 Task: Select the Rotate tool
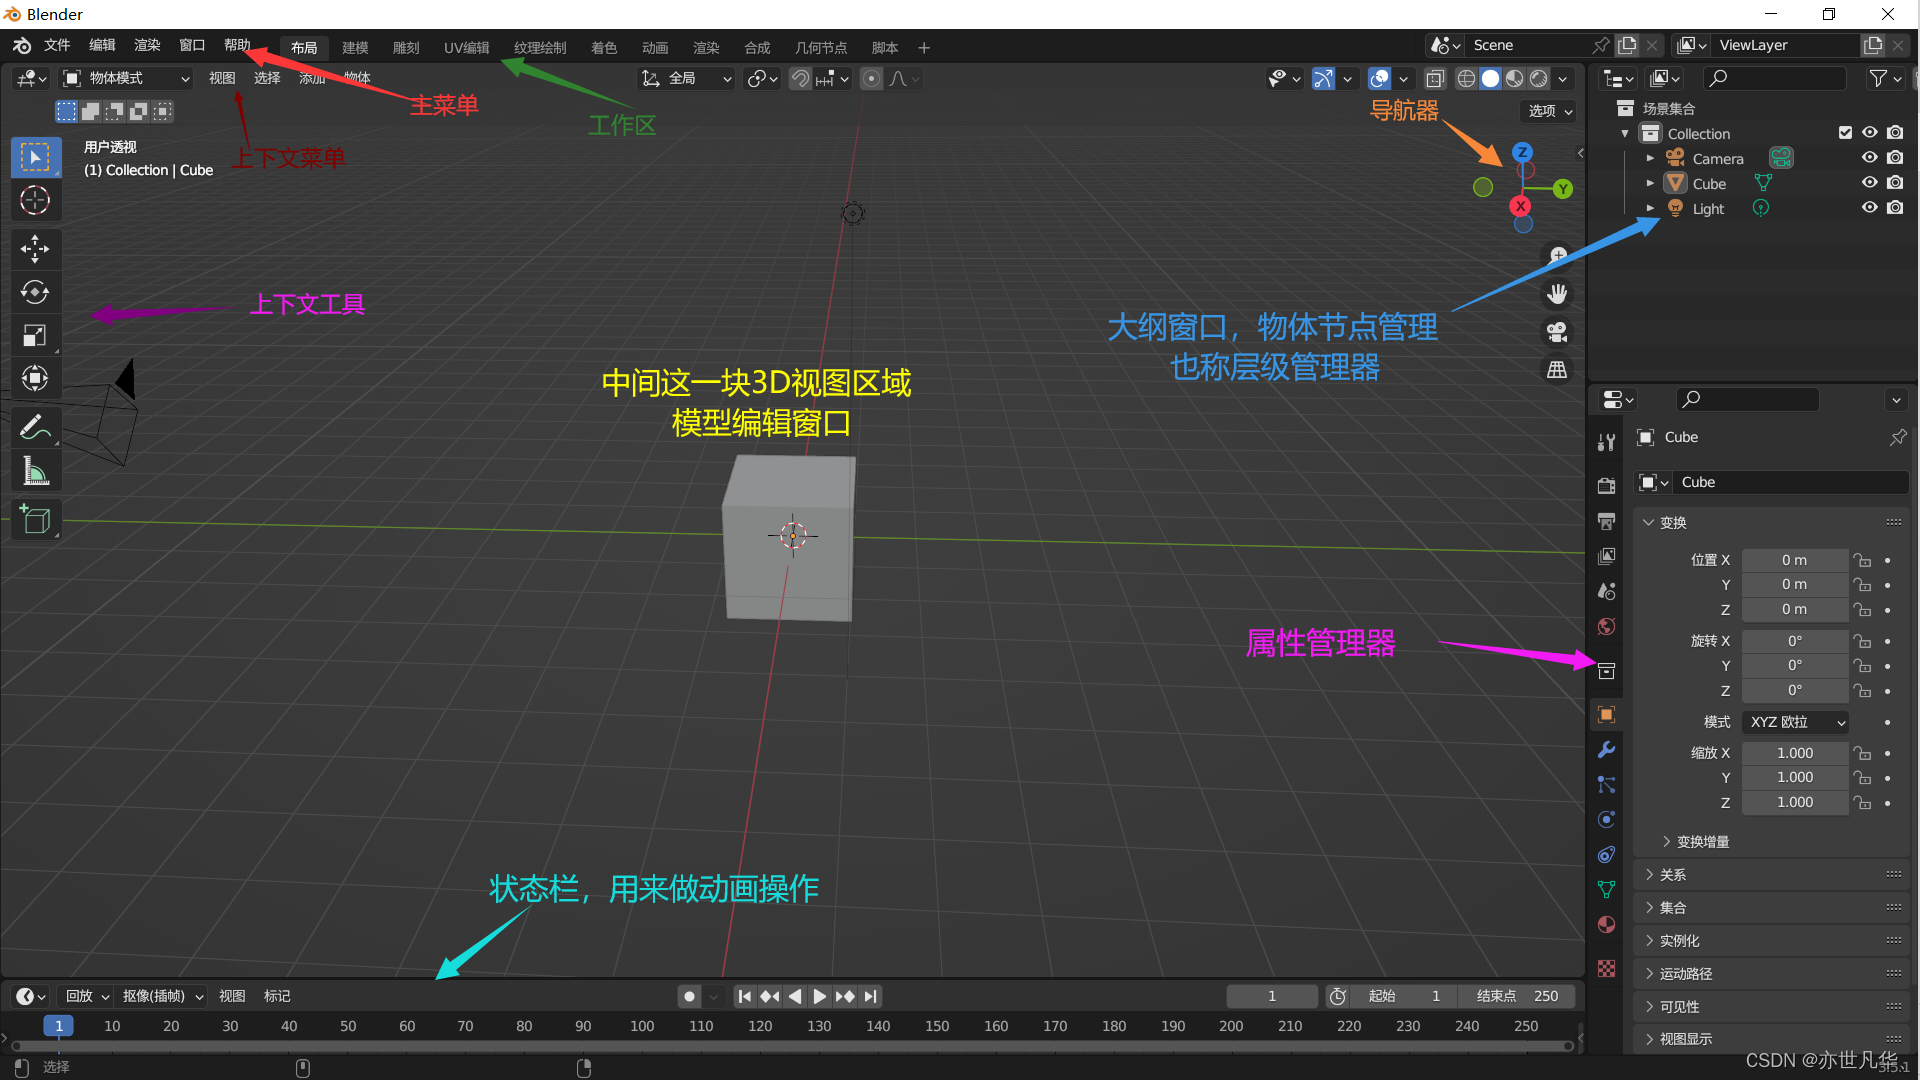pos(35,292)
